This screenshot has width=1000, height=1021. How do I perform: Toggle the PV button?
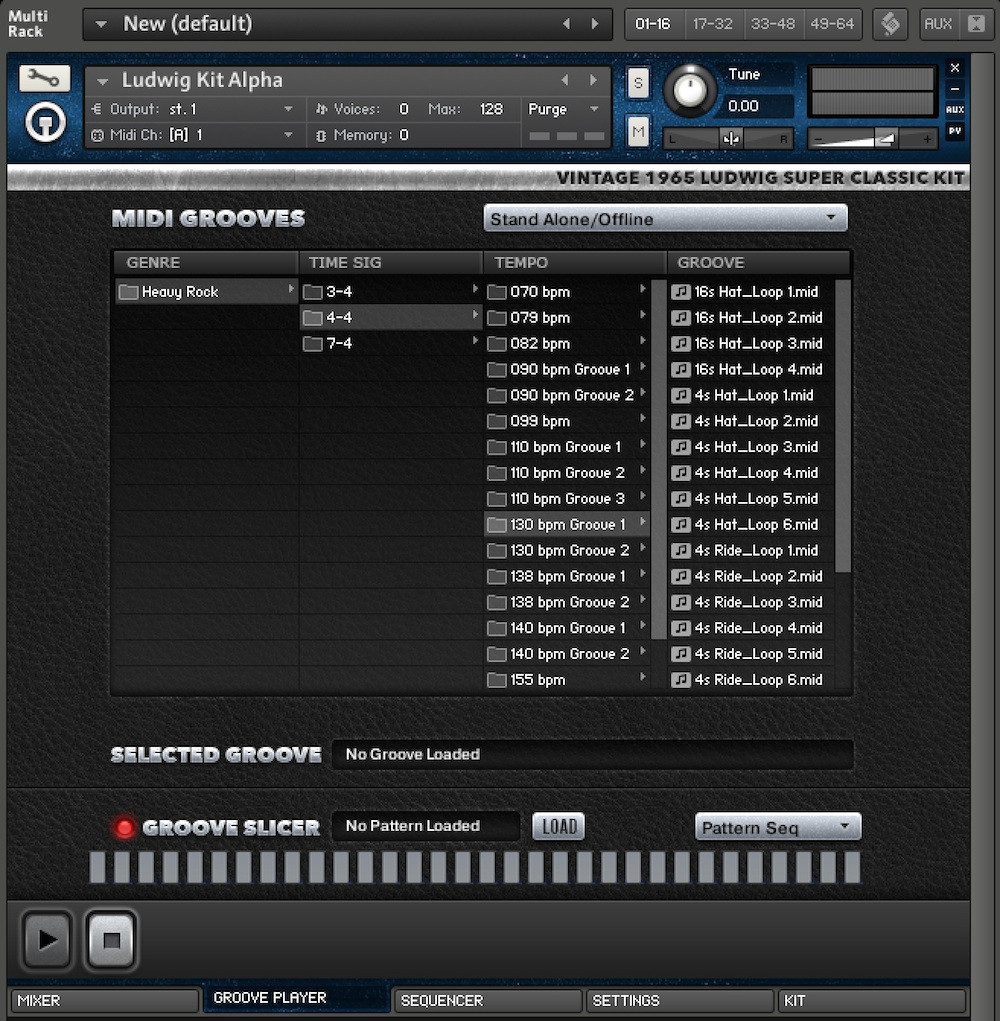[x=954, y=131]
